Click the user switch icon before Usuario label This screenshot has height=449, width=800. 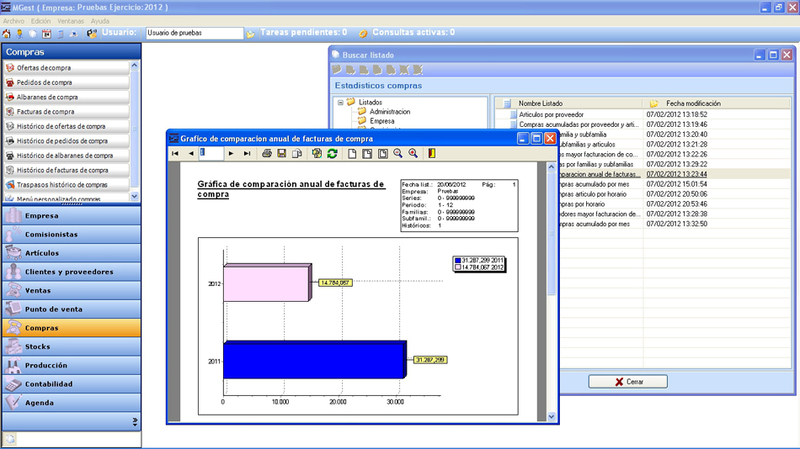click(92, 34)
